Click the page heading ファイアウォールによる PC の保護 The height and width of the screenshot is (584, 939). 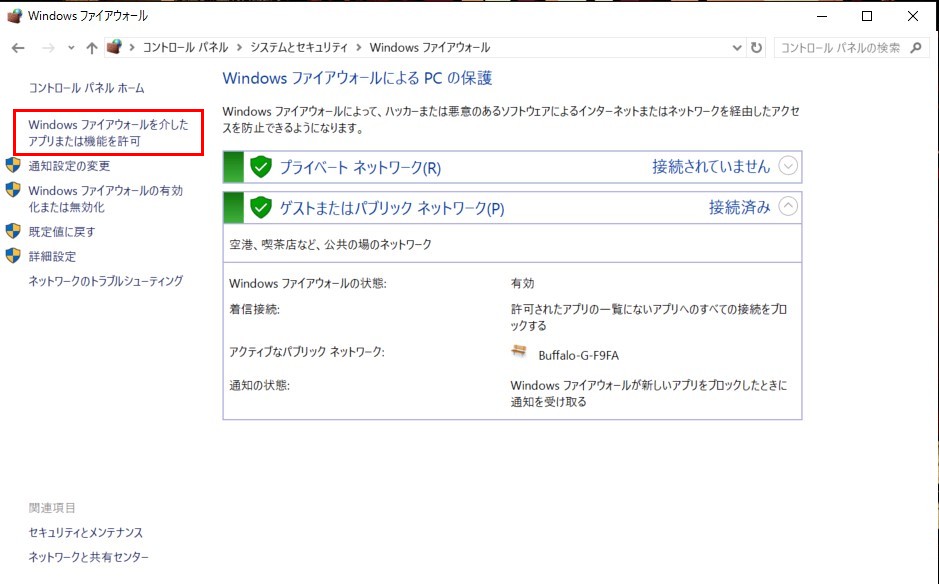(357, 78)
